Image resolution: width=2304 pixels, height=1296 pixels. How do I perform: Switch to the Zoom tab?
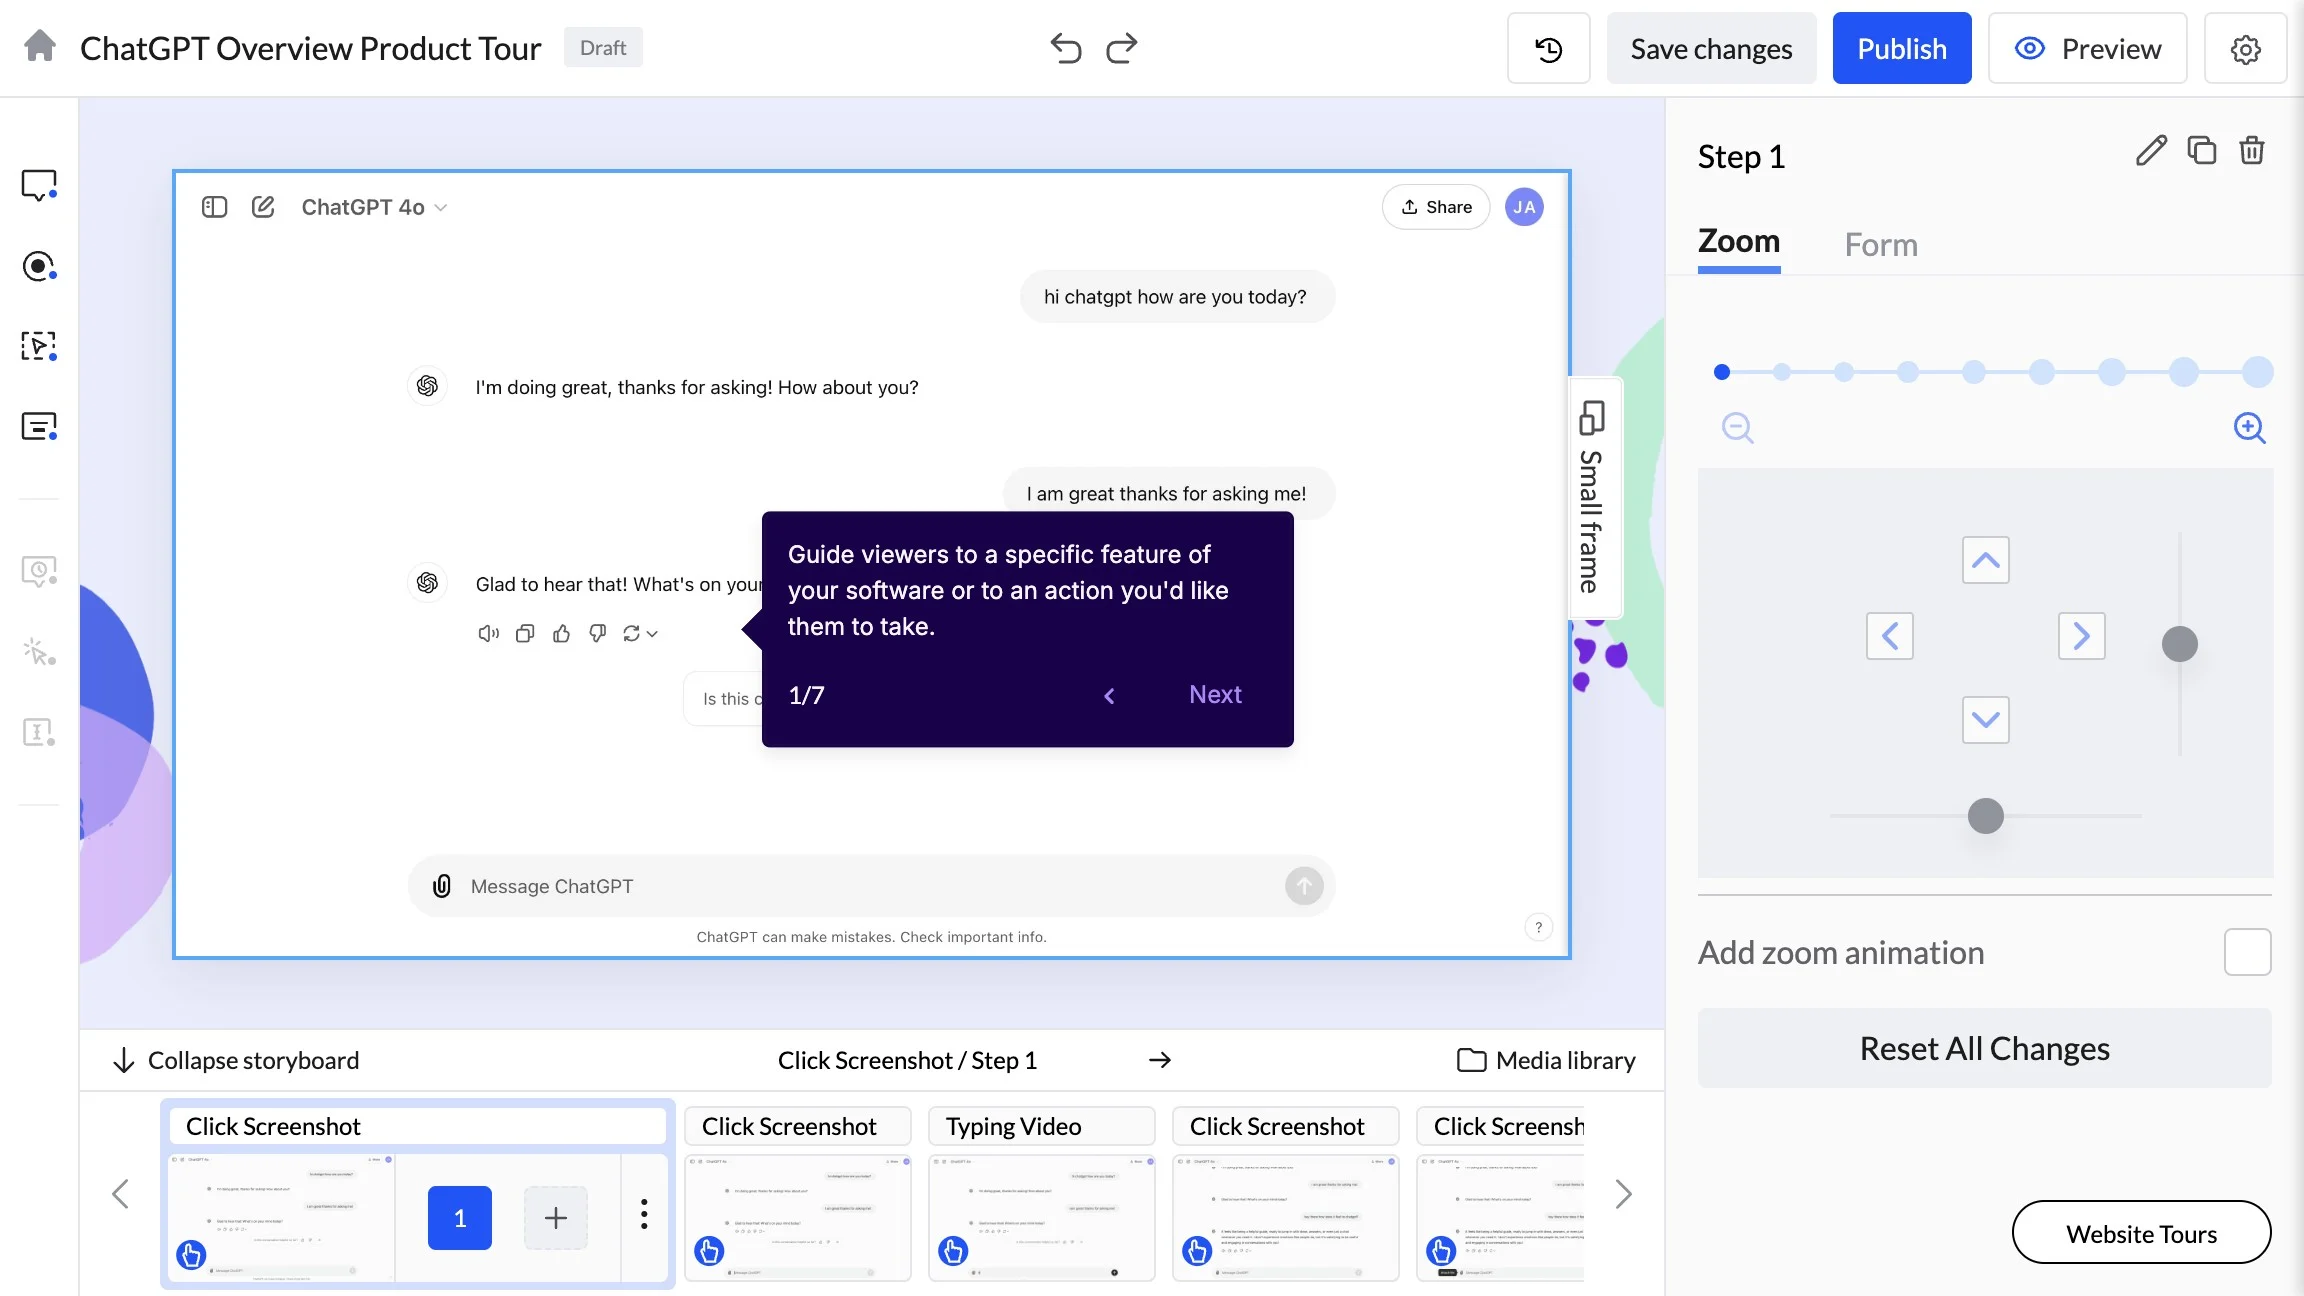[1739, 242]
